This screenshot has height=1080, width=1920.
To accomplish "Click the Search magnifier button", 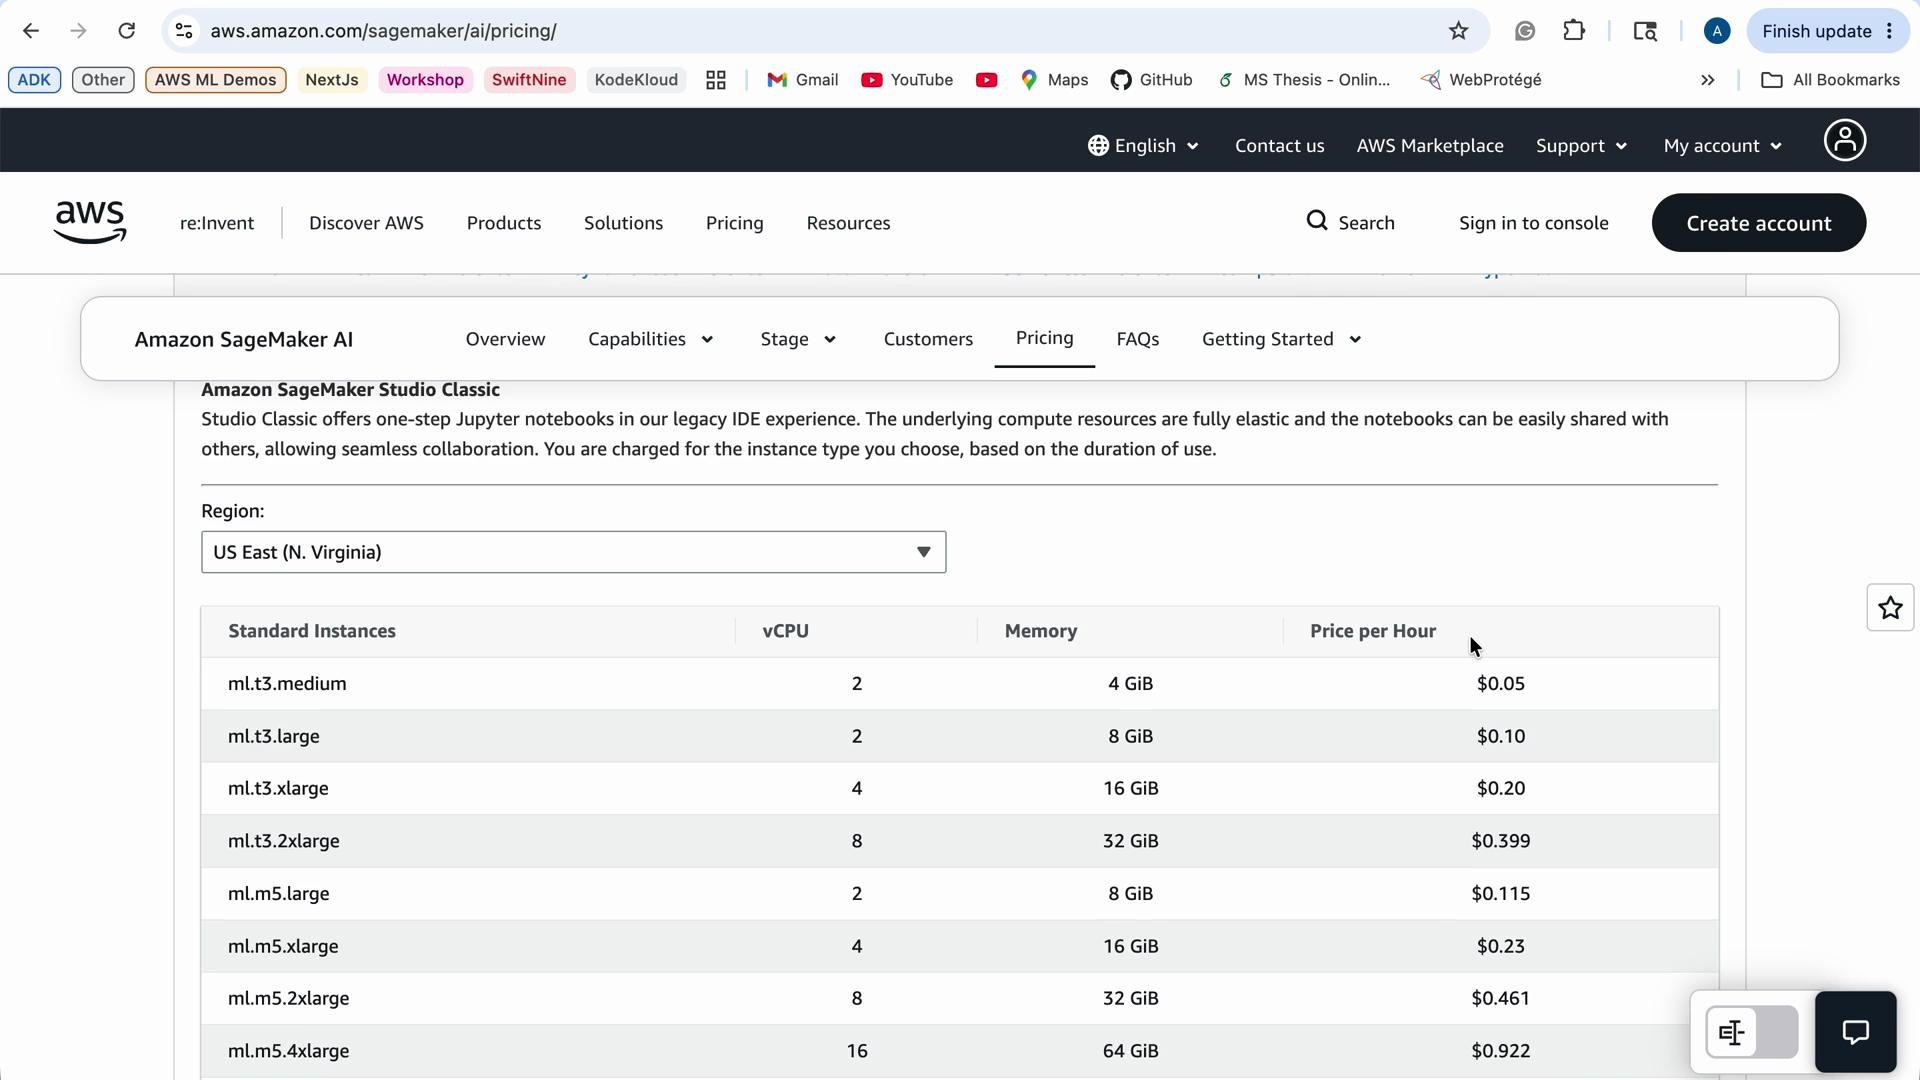I will [1350, 222].
